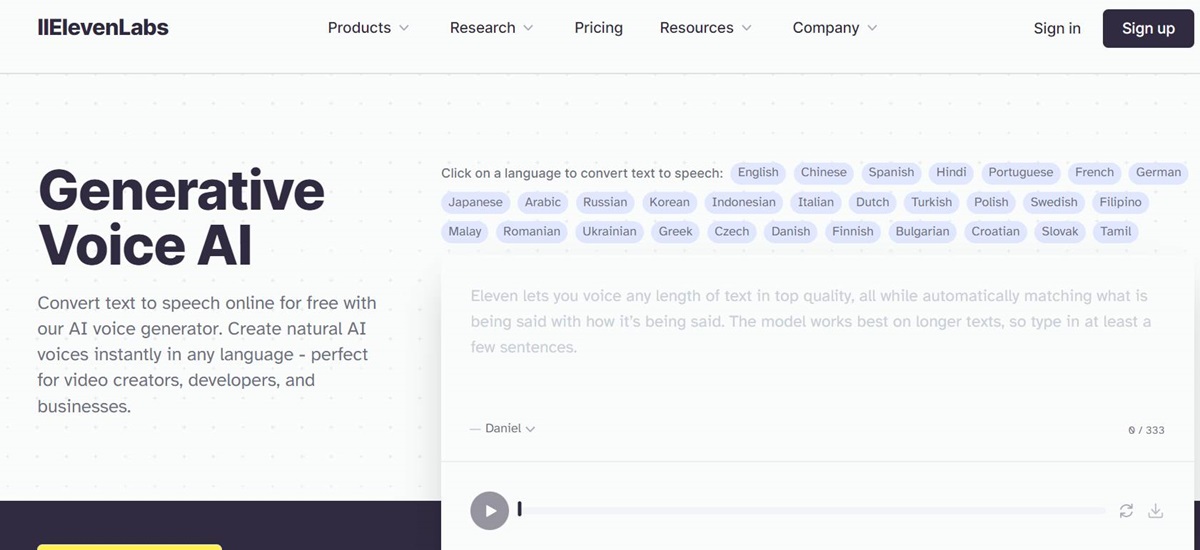Image resolution: width=1200 pixels, height=550 pixels.
Task: Select the Malay language chip
Action: click(x=465, y=231)
